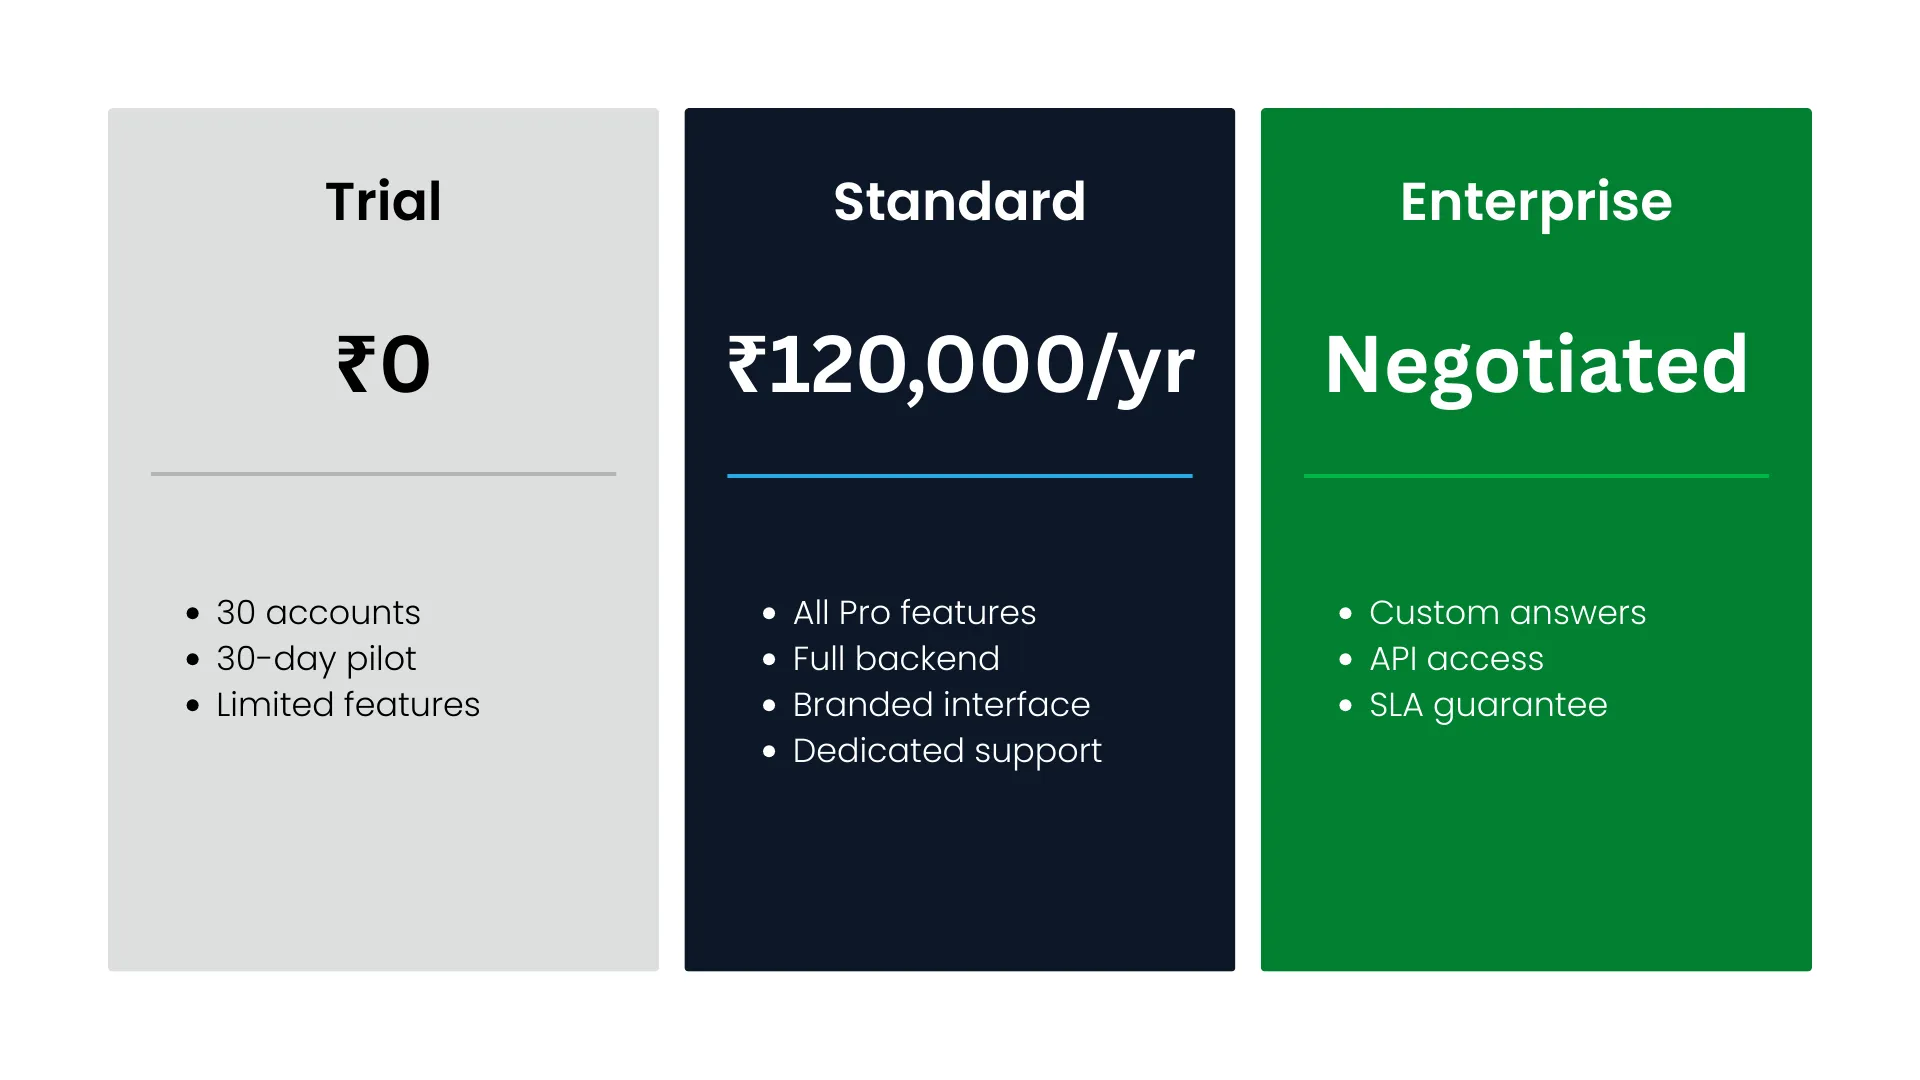Select the Standard plan title
The width and height of the screenshot is (1920, 1080).
coord(959,202)
